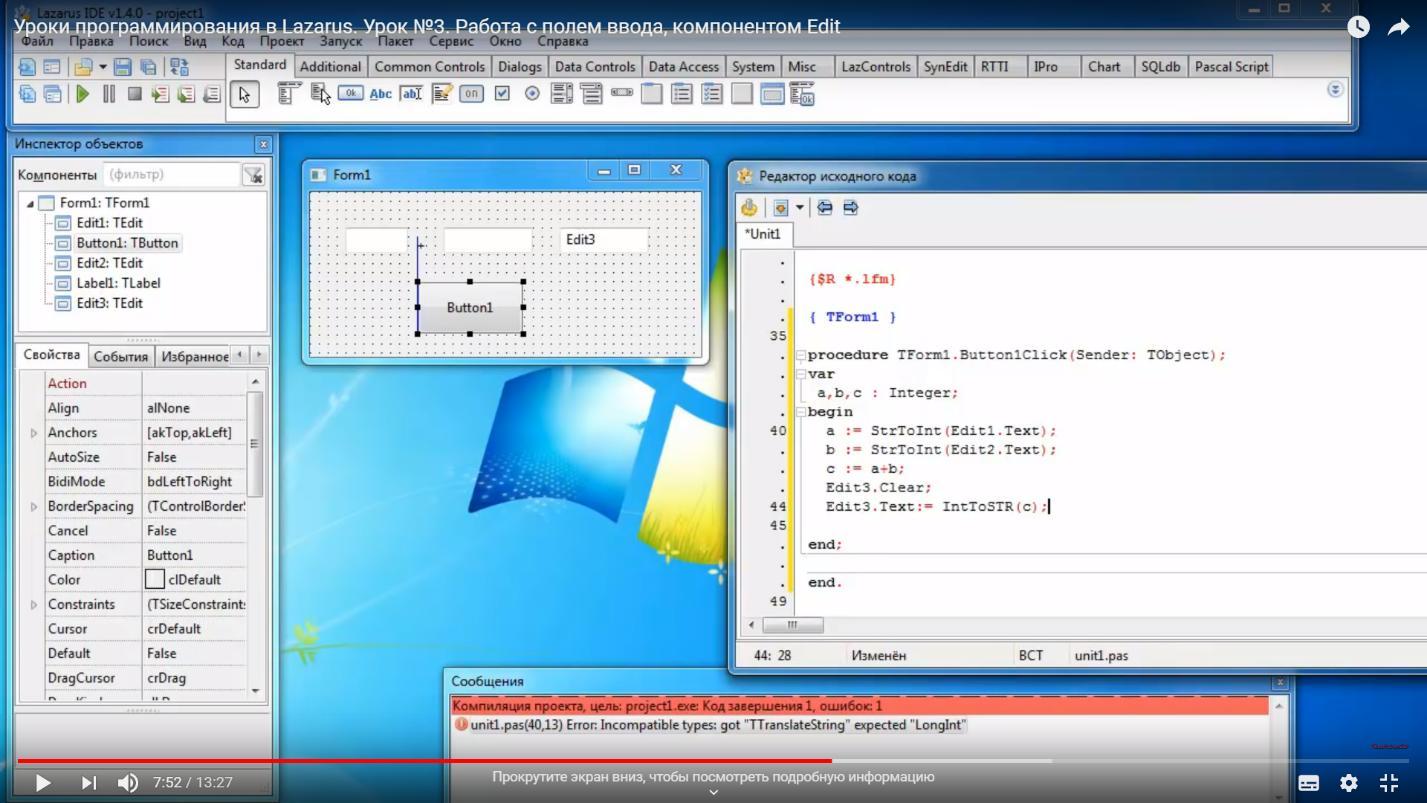Select the pointer selection tool in palette
The height and width of the screenshot is (803, 1427).
[244, 94]
